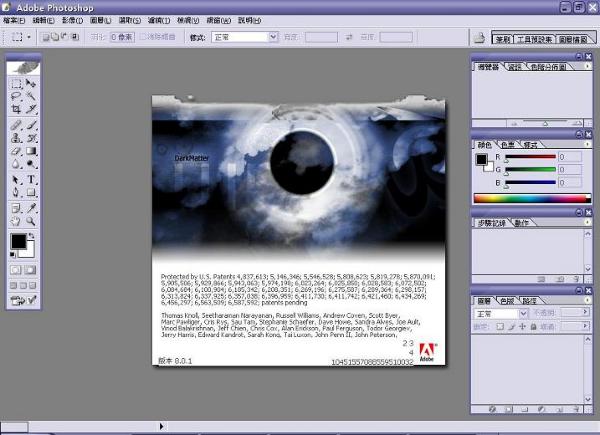Enable Add to Selection mode button
This screenshot has height=435, width=600.
tap(55, 37)
